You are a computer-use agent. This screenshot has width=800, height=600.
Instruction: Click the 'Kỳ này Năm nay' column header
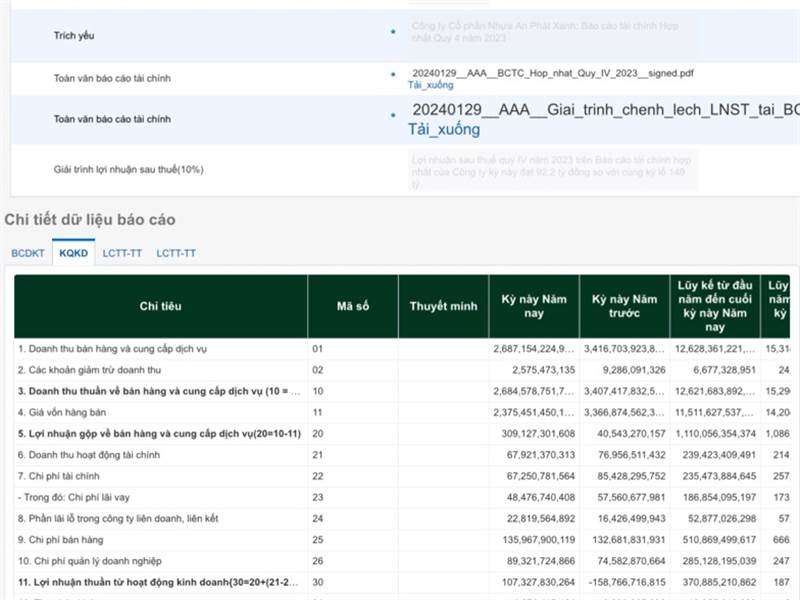[x=534, y=306]
